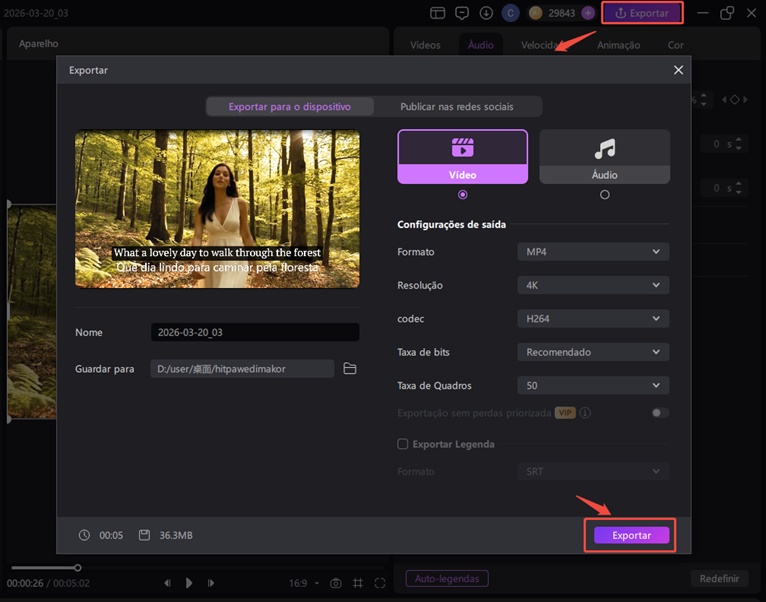Close the Exportar dialog with X
The height and width of the screenshot is (602, 766).
678,70
